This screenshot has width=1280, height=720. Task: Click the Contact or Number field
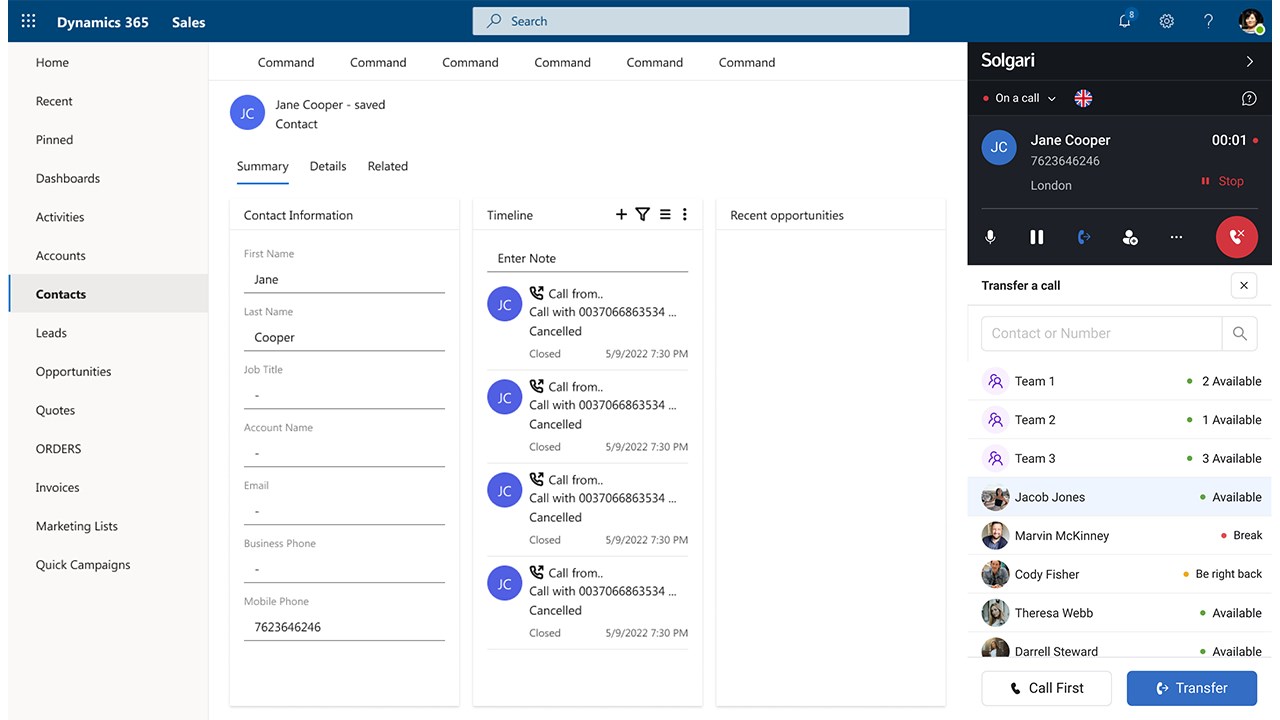(x=1102, y=334)
